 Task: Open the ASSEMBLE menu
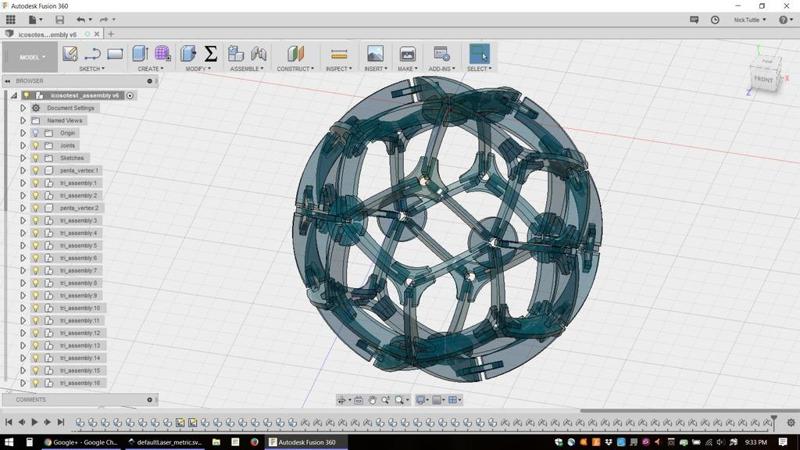coord(246,69)
